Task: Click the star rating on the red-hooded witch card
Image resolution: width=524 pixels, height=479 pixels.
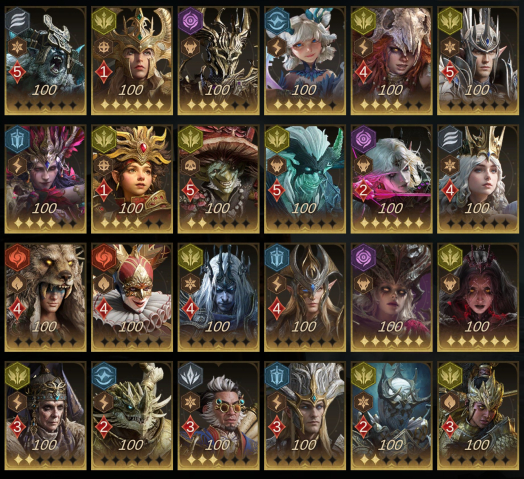Action: tap(478, 341)
